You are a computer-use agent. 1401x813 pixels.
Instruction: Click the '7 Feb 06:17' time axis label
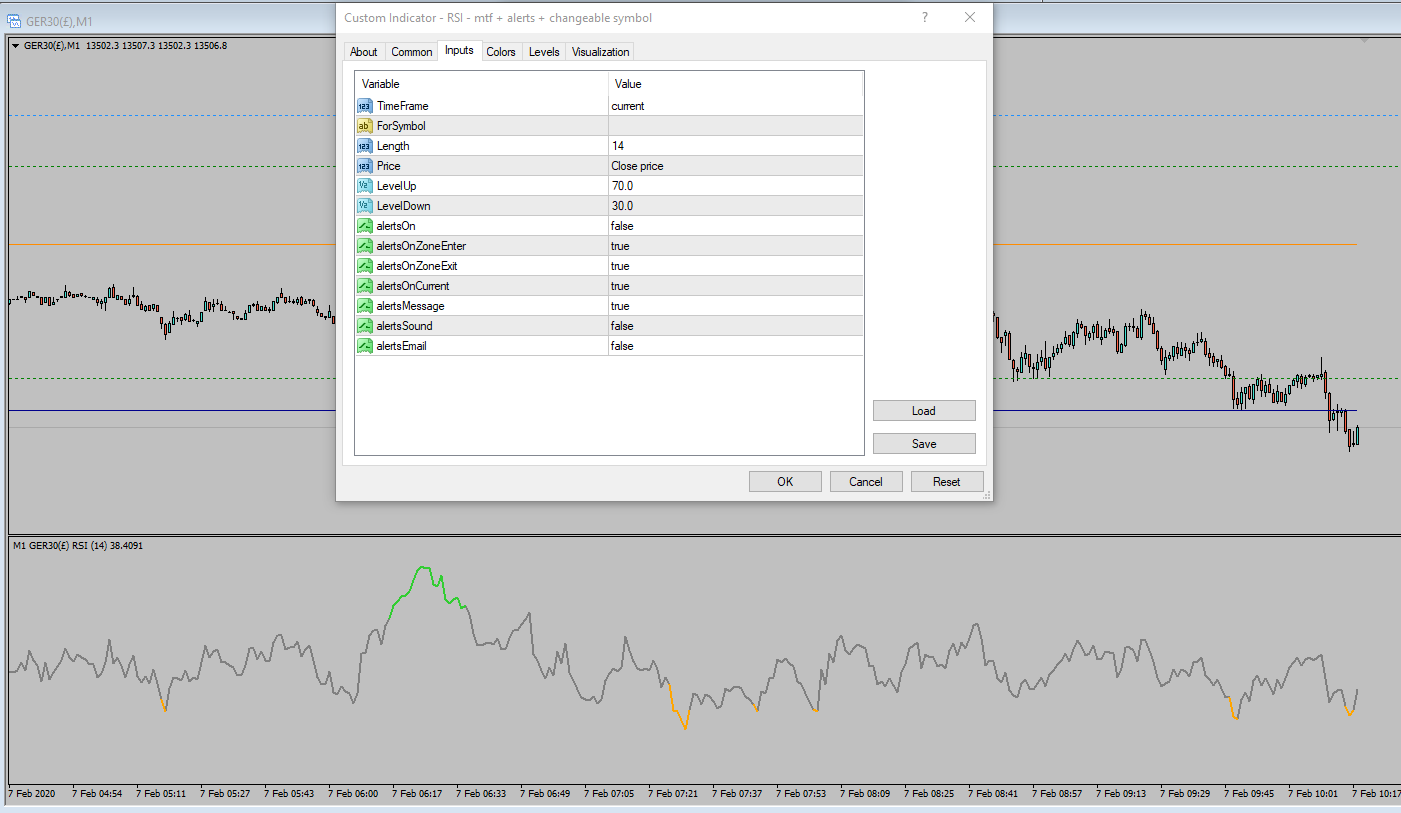coord(417,794)
